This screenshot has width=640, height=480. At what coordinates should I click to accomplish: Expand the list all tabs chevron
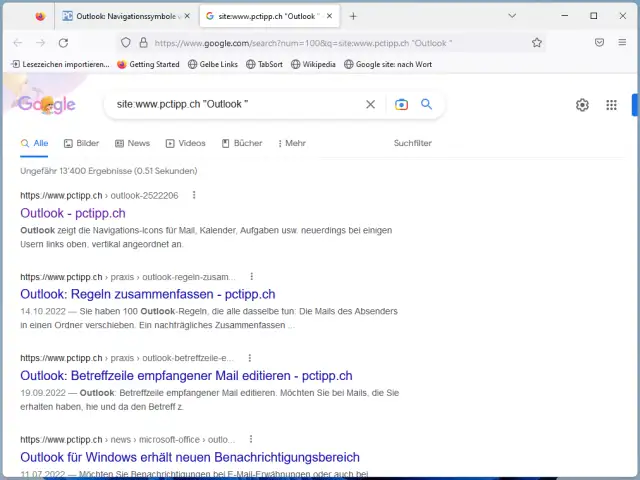point(512,16)
